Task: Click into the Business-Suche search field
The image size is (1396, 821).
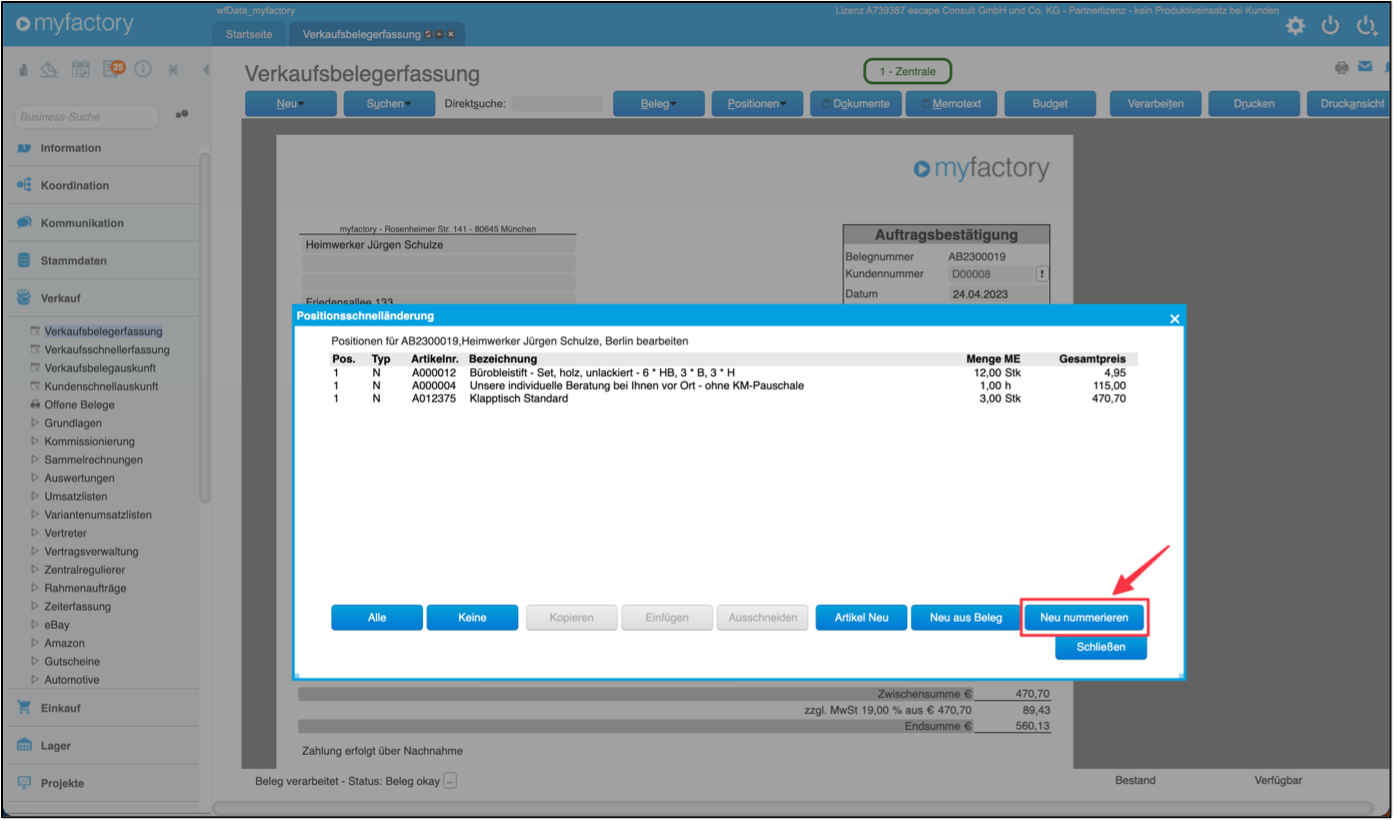Action: click(x=86, y=117)
